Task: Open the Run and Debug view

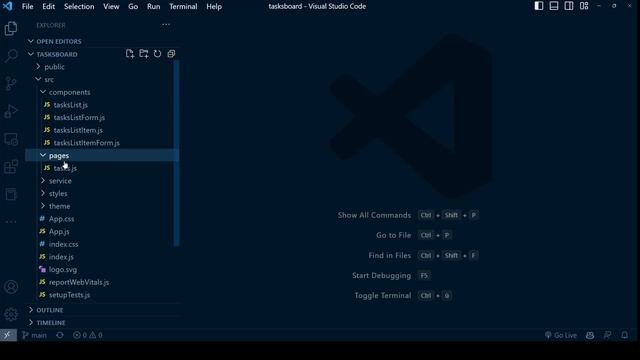Action: point(11,111)
